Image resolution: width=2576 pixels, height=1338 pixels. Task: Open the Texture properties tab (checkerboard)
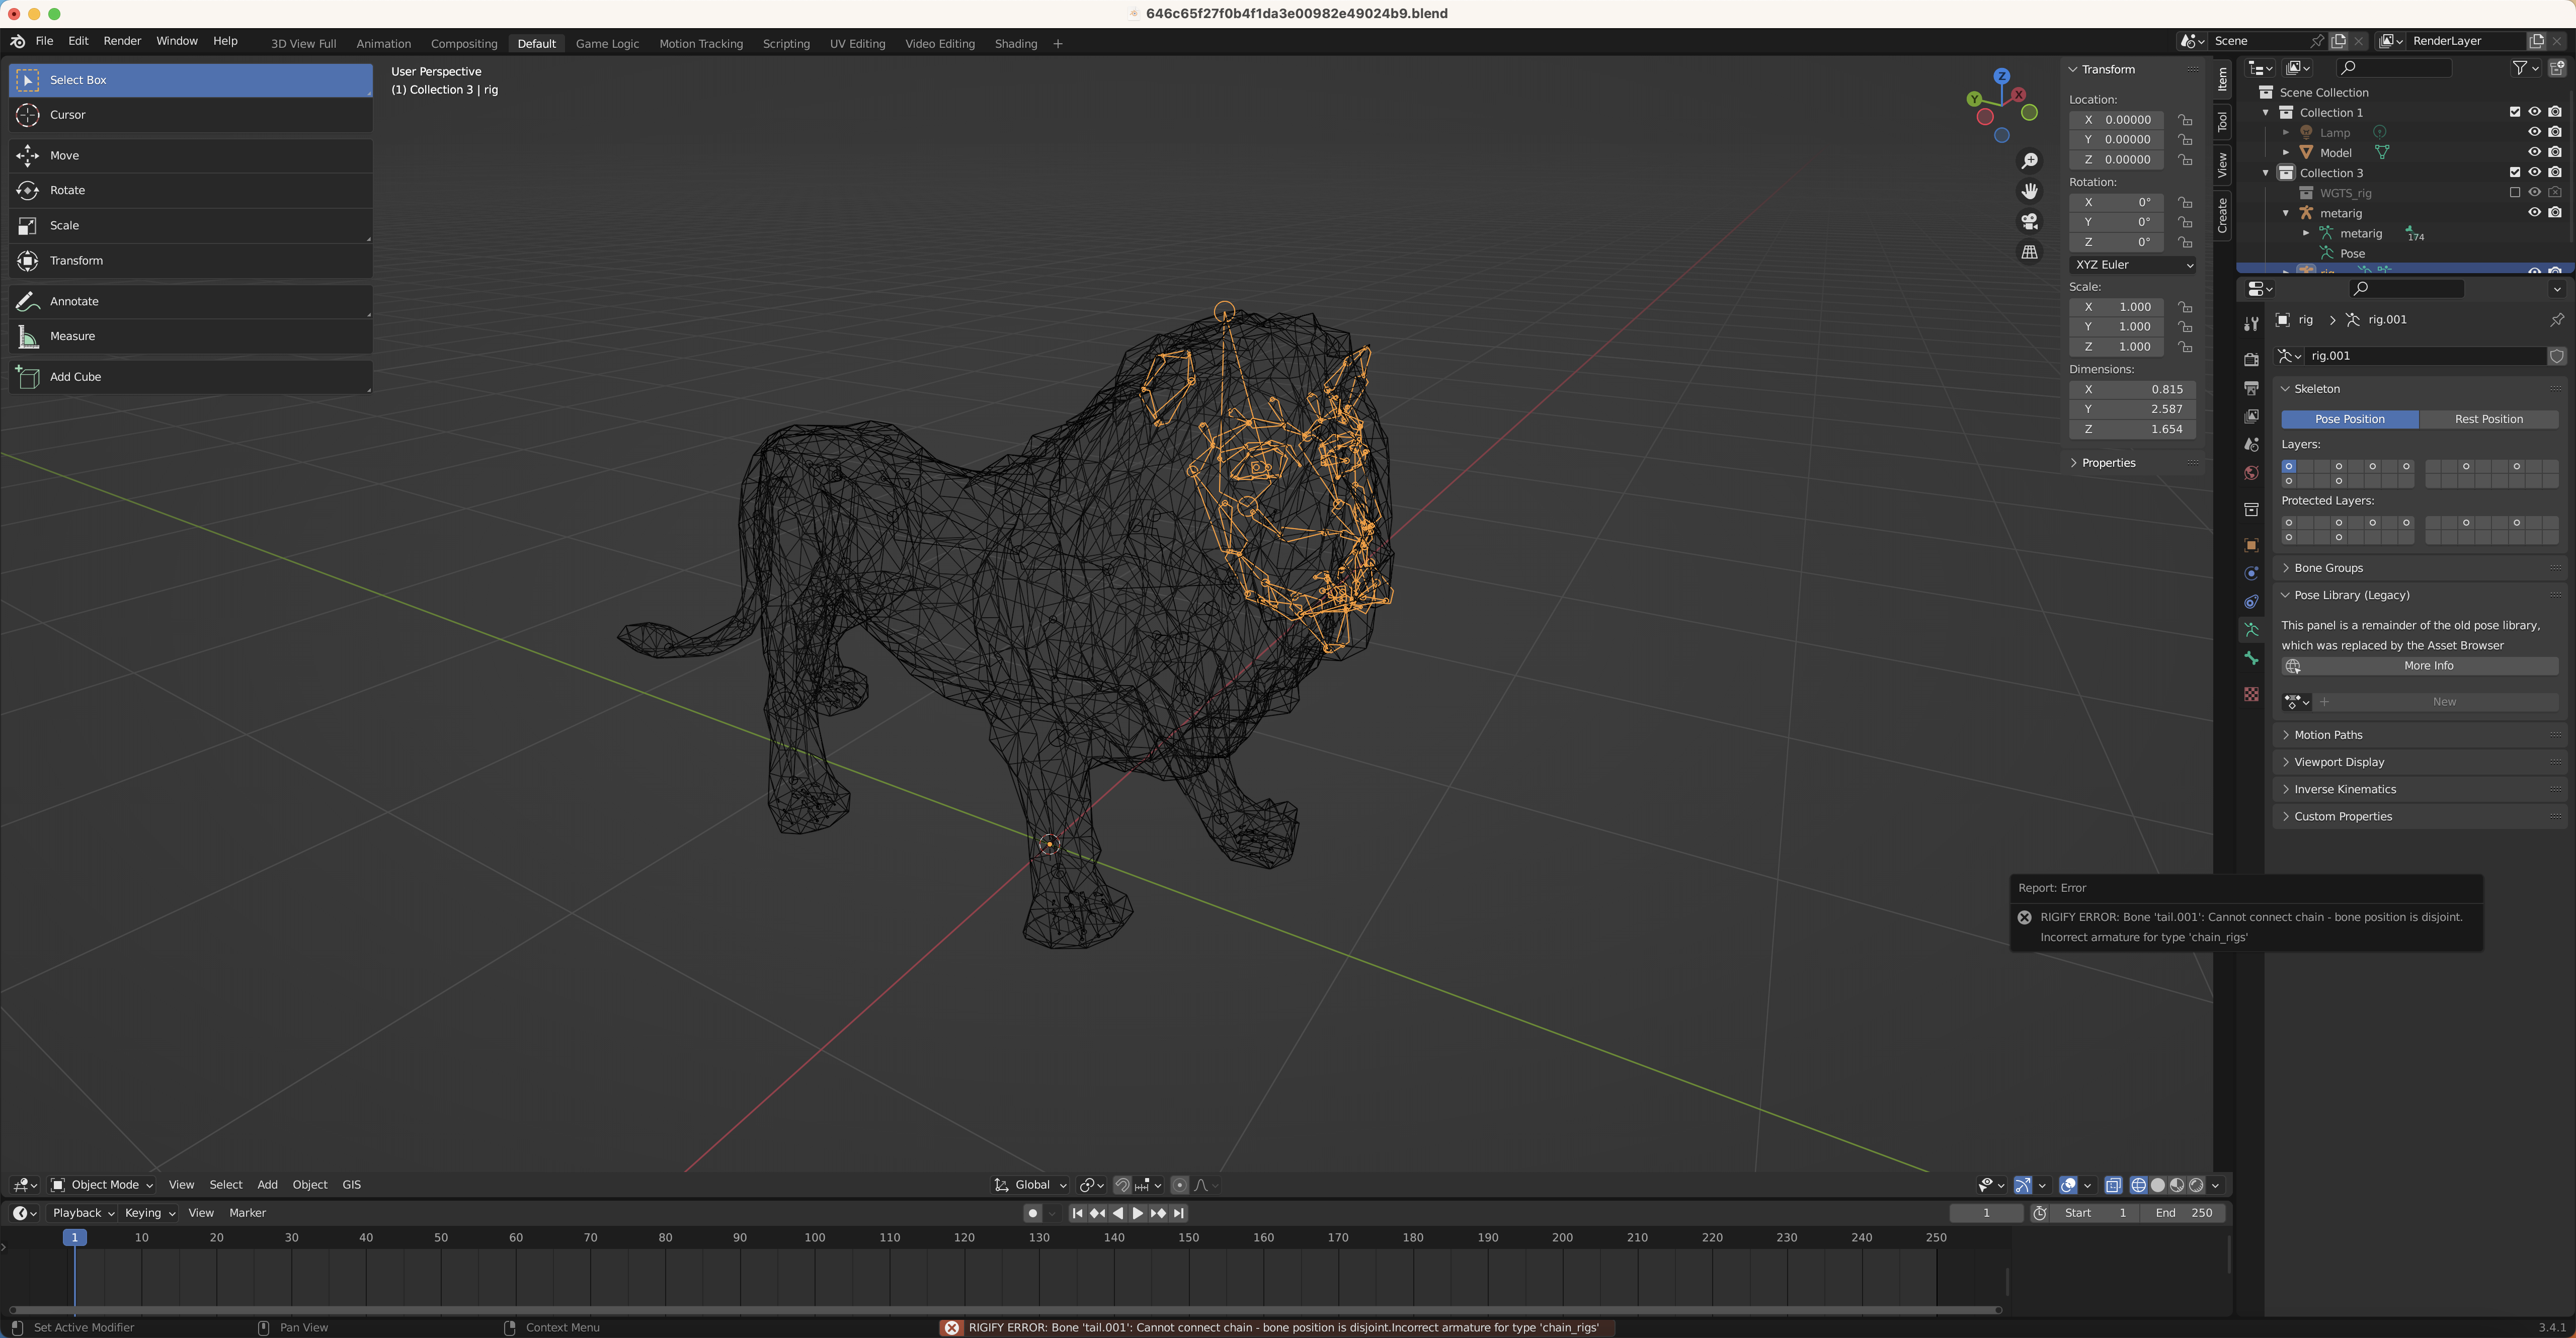coord(2251,694)
